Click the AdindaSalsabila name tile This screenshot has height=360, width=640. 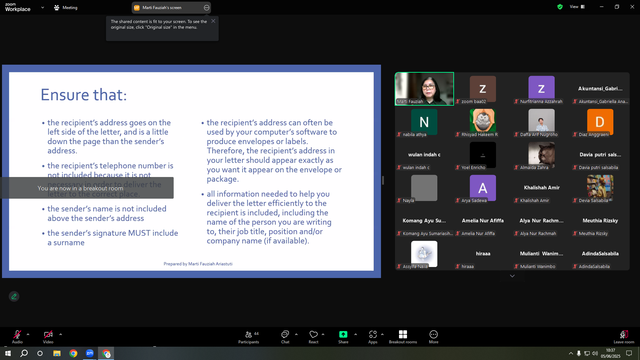600,254
